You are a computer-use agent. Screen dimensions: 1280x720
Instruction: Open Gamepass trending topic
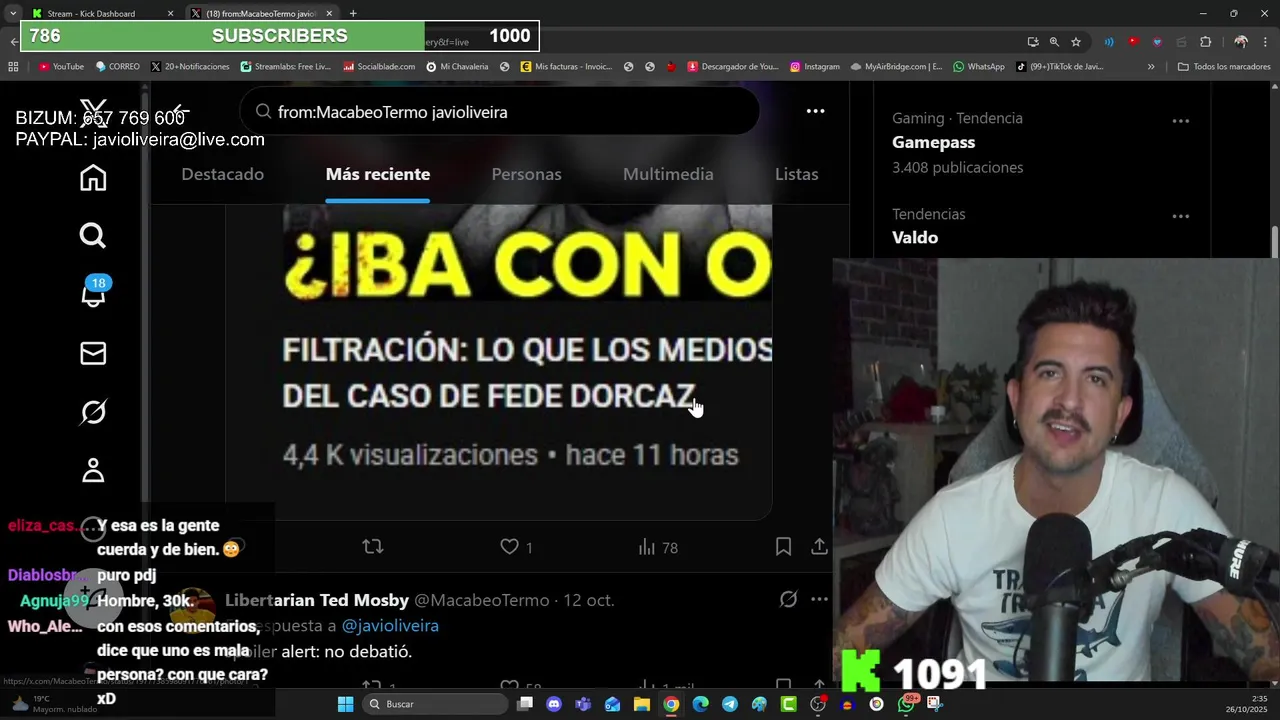933,142
